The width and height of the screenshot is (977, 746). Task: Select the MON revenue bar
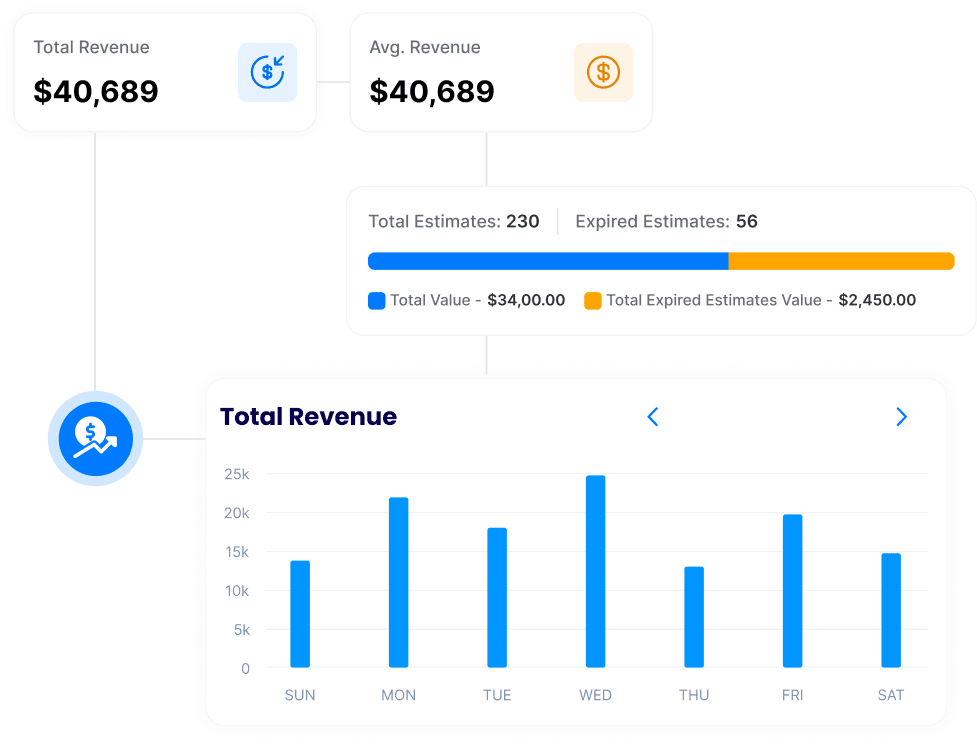click(398, 582)
